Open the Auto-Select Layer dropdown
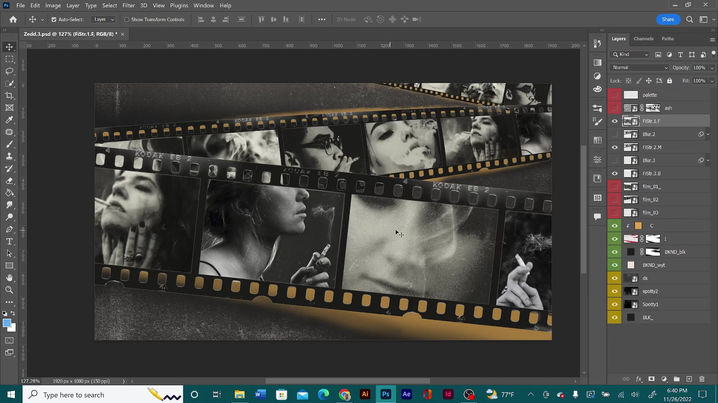Screen dimensions: 718x403 coord(103,19)
